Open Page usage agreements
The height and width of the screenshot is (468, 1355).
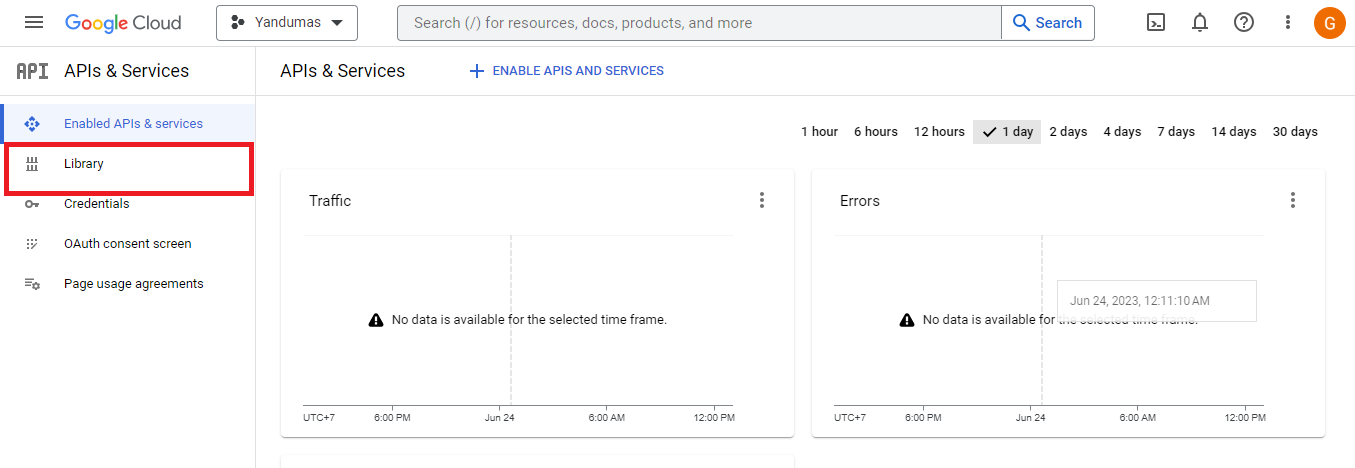(128, 283)
